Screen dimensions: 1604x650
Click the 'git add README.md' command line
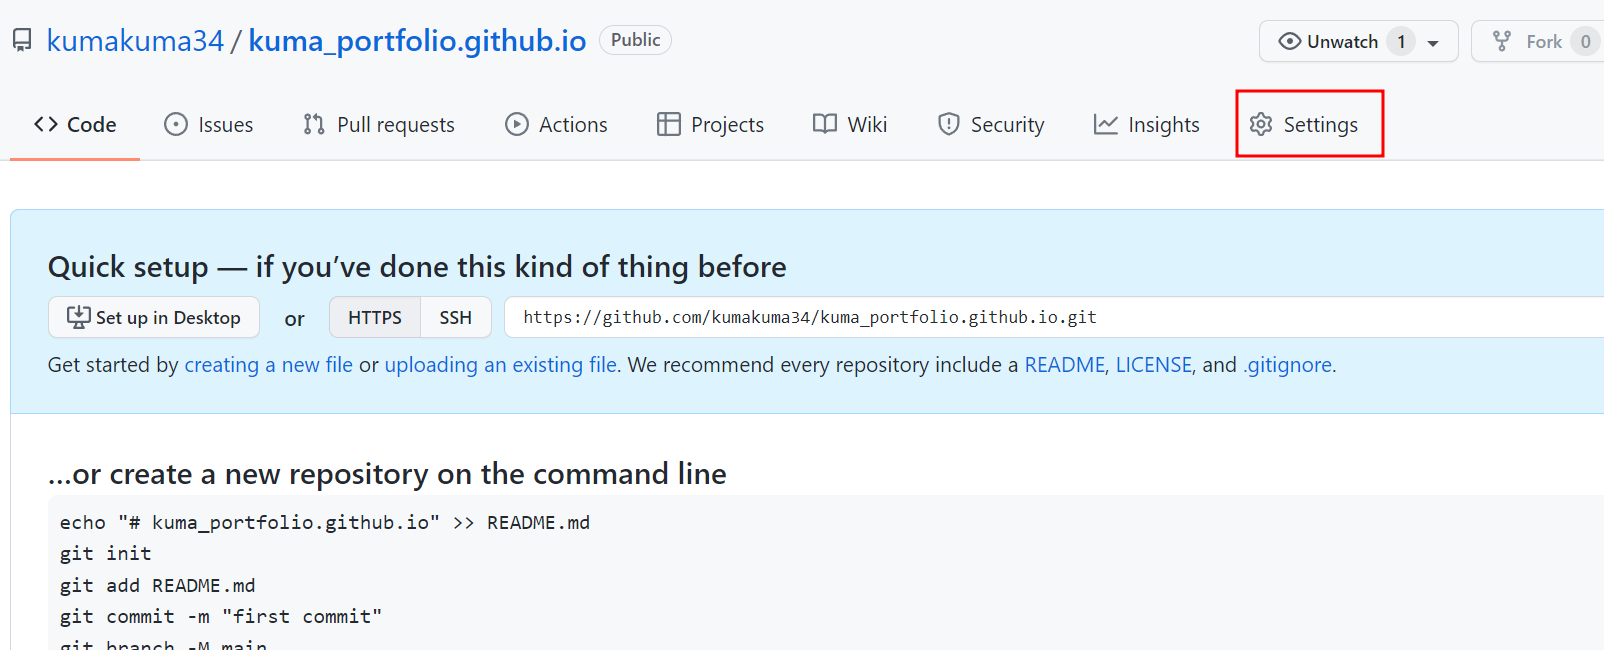[157, 585]
